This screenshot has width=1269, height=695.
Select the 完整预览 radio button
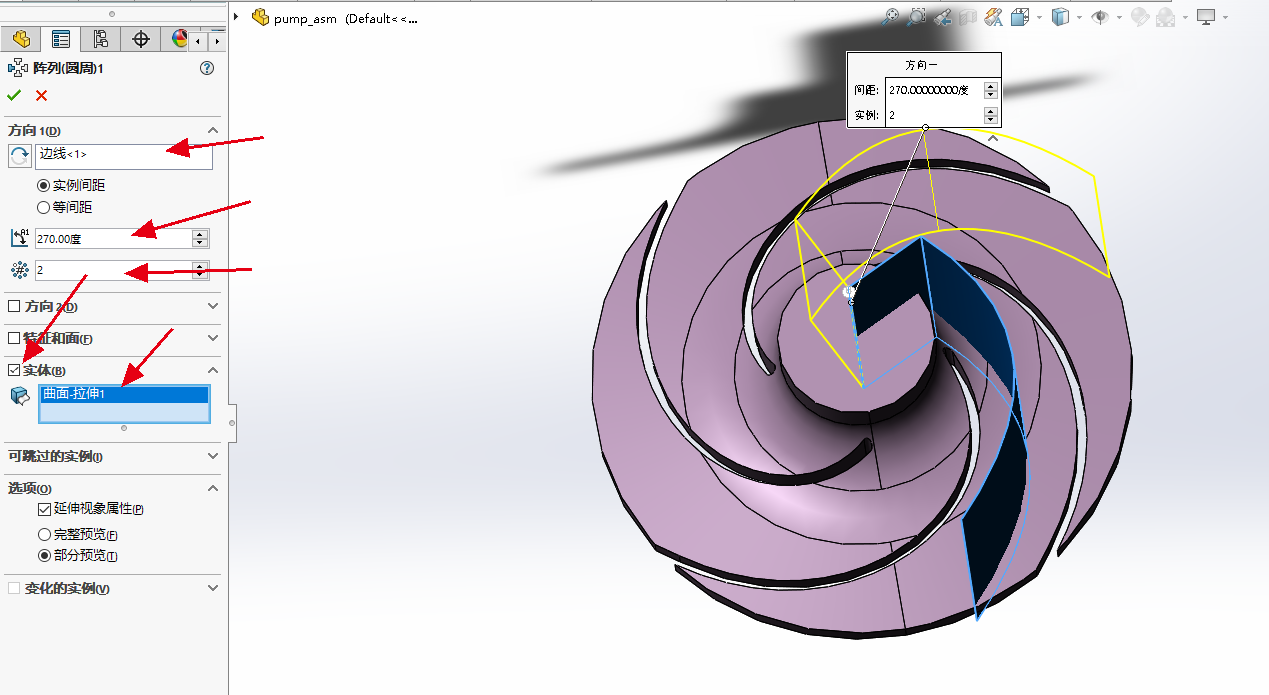43,533
